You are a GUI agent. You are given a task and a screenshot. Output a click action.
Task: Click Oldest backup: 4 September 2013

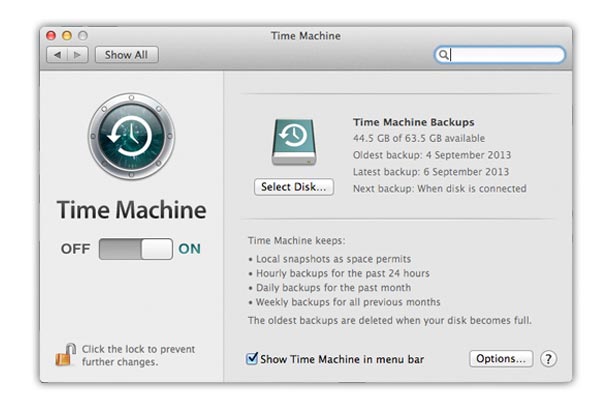(432, 155)
